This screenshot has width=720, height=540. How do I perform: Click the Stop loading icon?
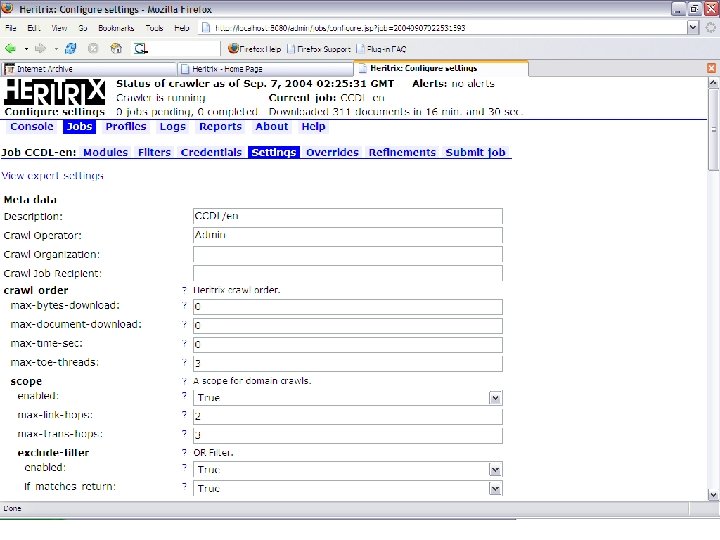point(93,48)
